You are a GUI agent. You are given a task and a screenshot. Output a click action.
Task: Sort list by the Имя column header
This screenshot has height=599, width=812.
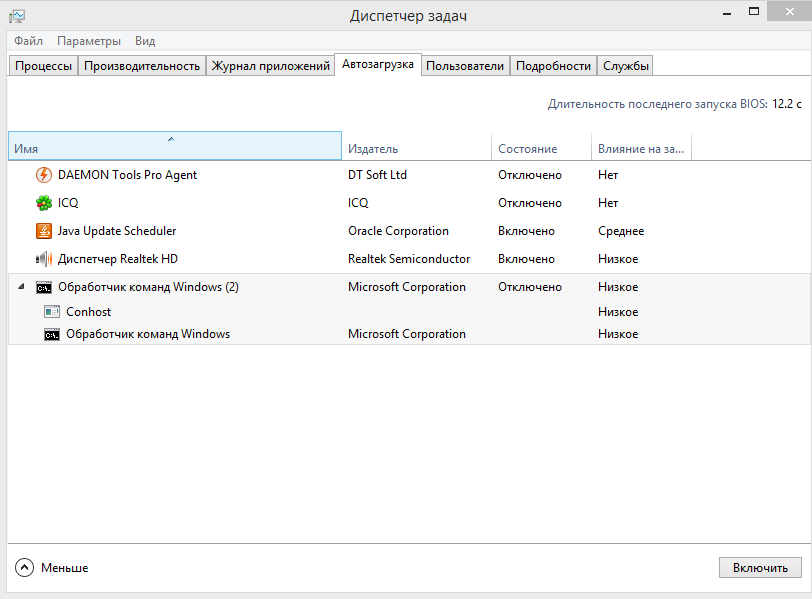pyautogui.click(x=174, y=148)
